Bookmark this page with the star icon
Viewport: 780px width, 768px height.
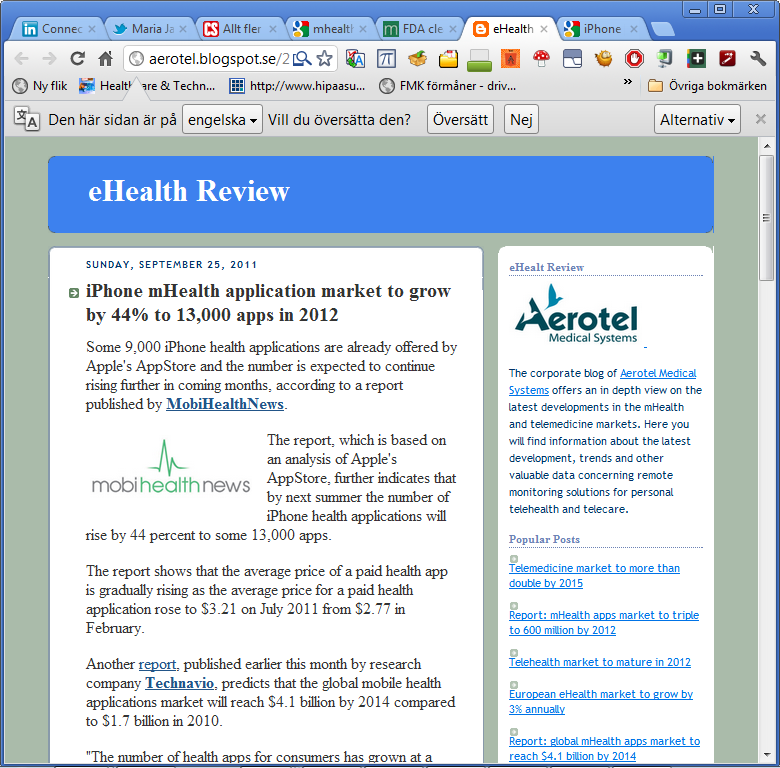(325, 59)
